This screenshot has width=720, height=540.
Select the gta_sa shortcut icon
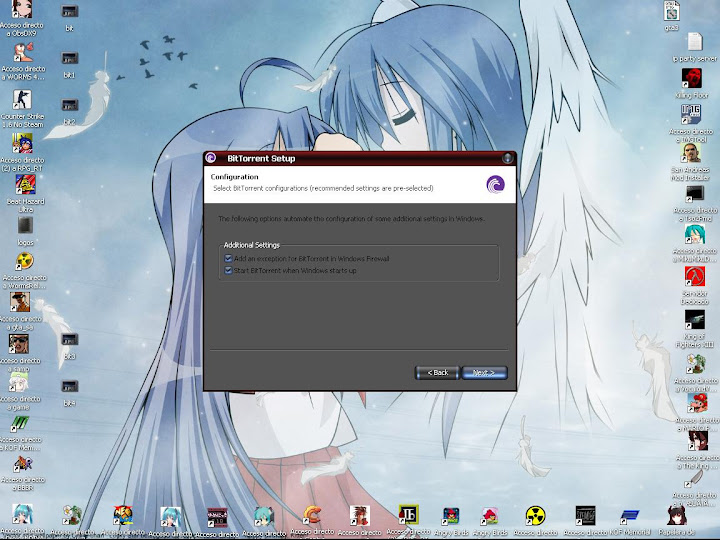coord(20,303)
